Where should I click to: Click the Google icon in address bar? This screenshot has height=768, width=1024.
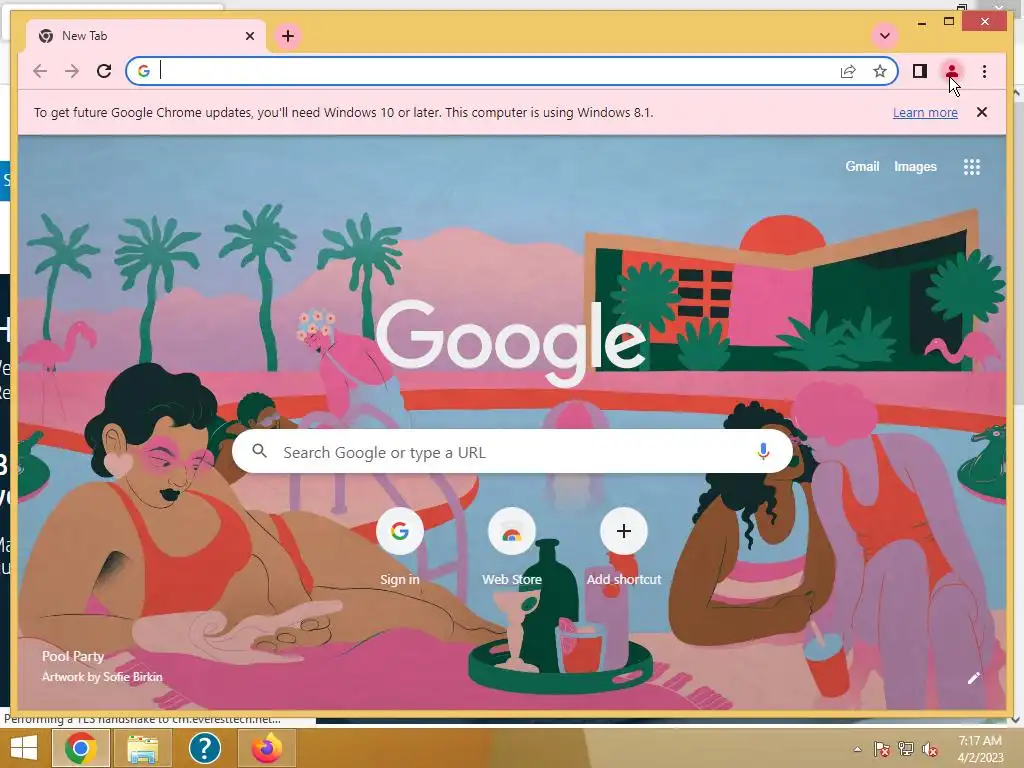[144, 71]
